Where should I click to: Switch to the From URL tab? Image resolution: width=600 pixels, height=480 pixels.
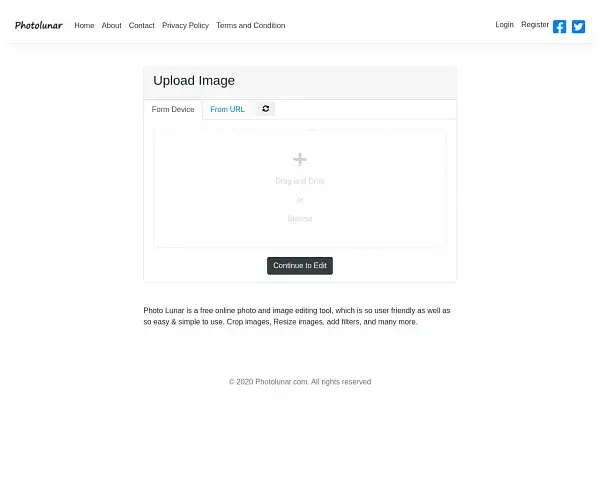227,109
